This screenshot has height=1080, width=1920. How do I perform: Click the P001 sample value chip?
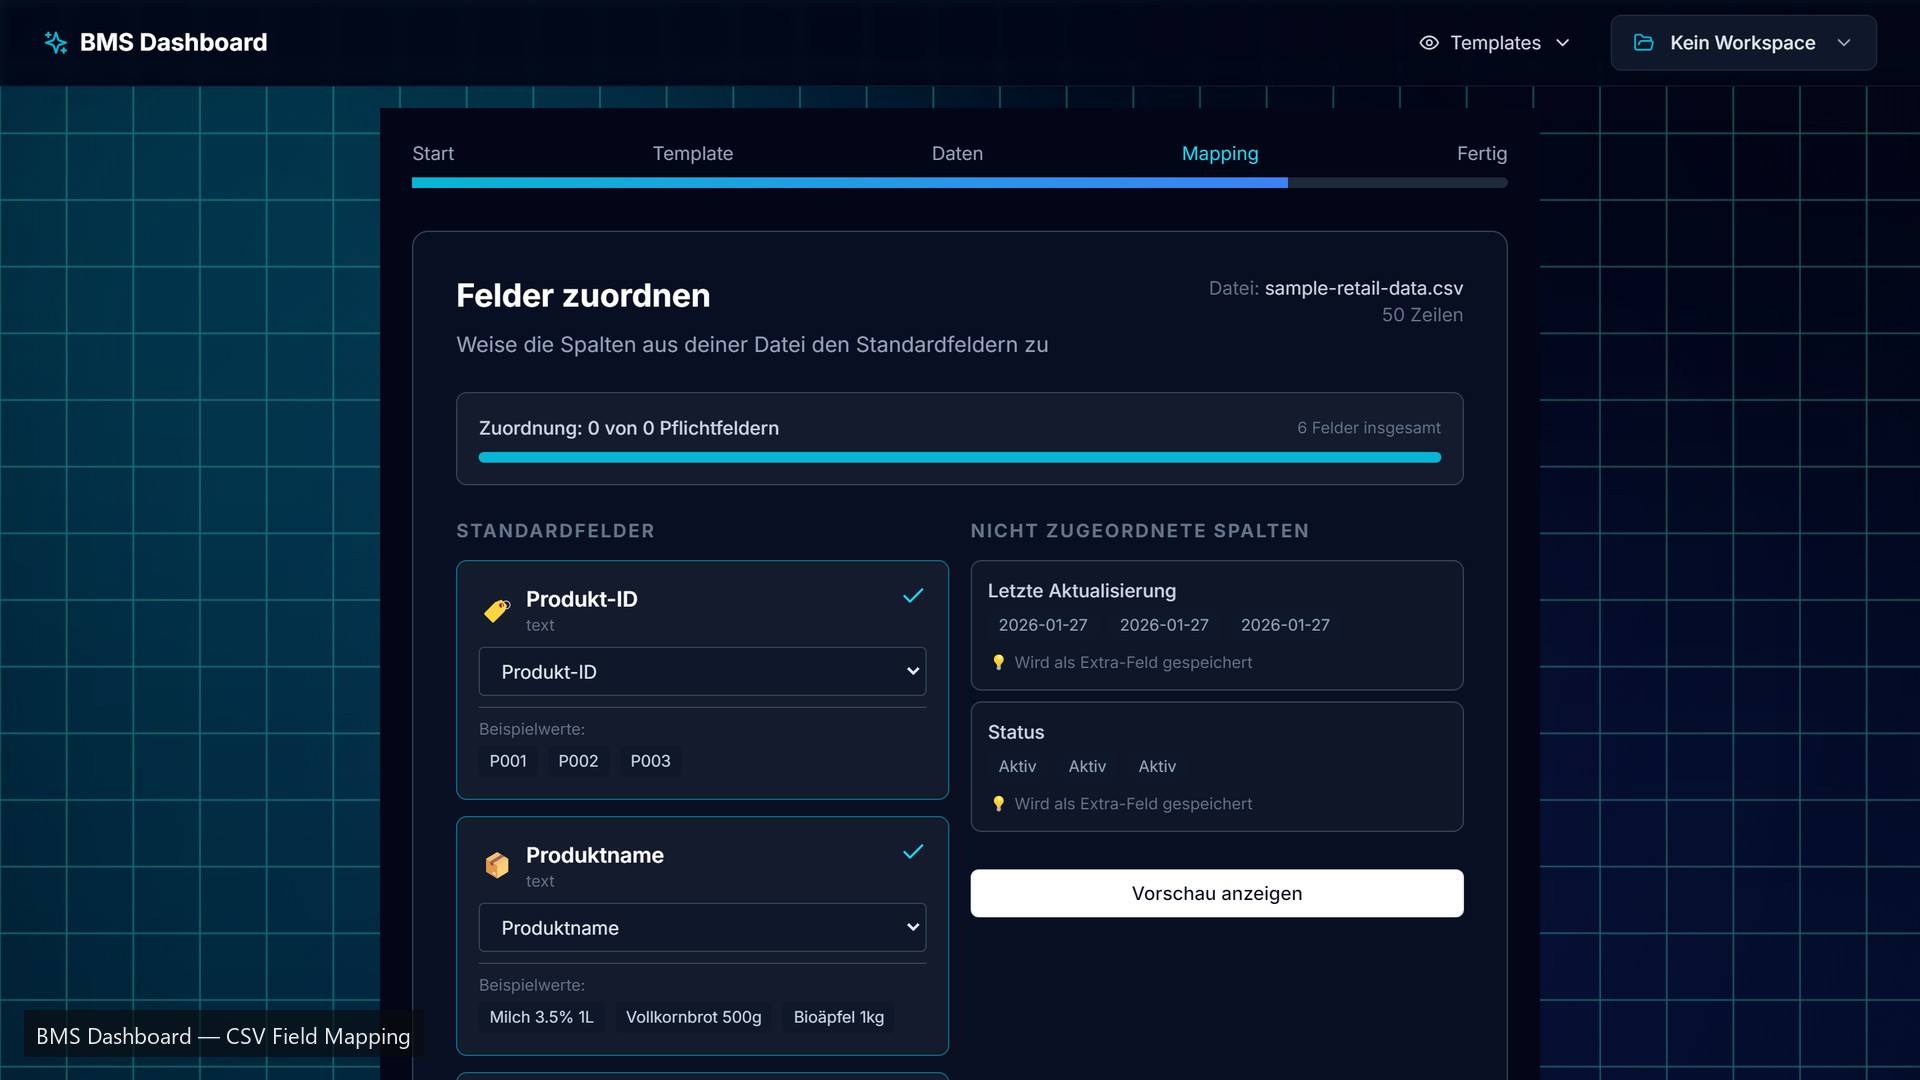coord(508,761)
